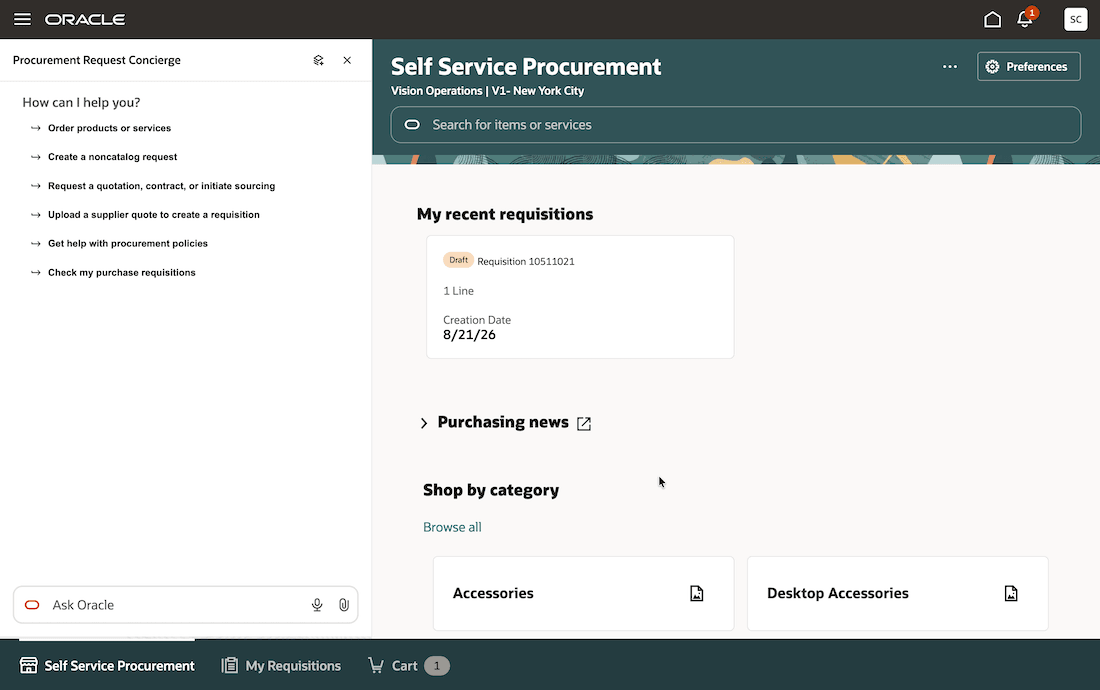Expand the Purchasing news section
The image size is (1100, 690).
coord(424,423)
